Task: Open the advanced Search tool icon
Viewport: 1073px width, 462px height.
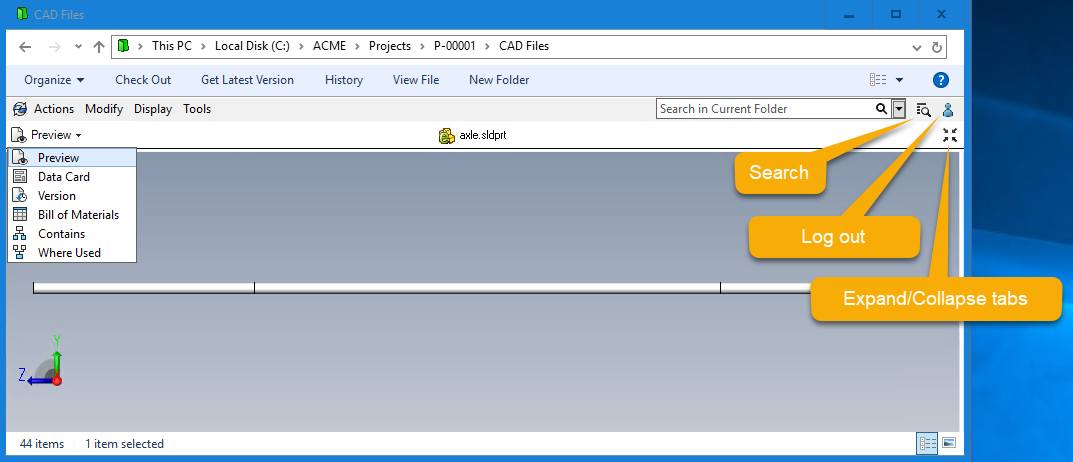Action: tap(923, 110)
